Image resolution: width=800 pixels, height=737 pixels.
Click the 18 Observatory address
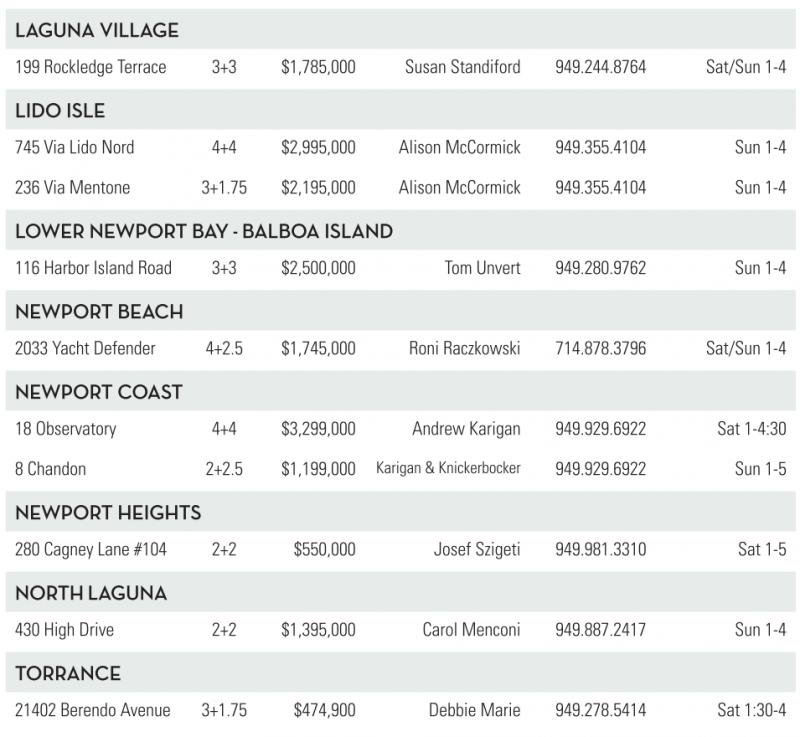coord(66,429)
